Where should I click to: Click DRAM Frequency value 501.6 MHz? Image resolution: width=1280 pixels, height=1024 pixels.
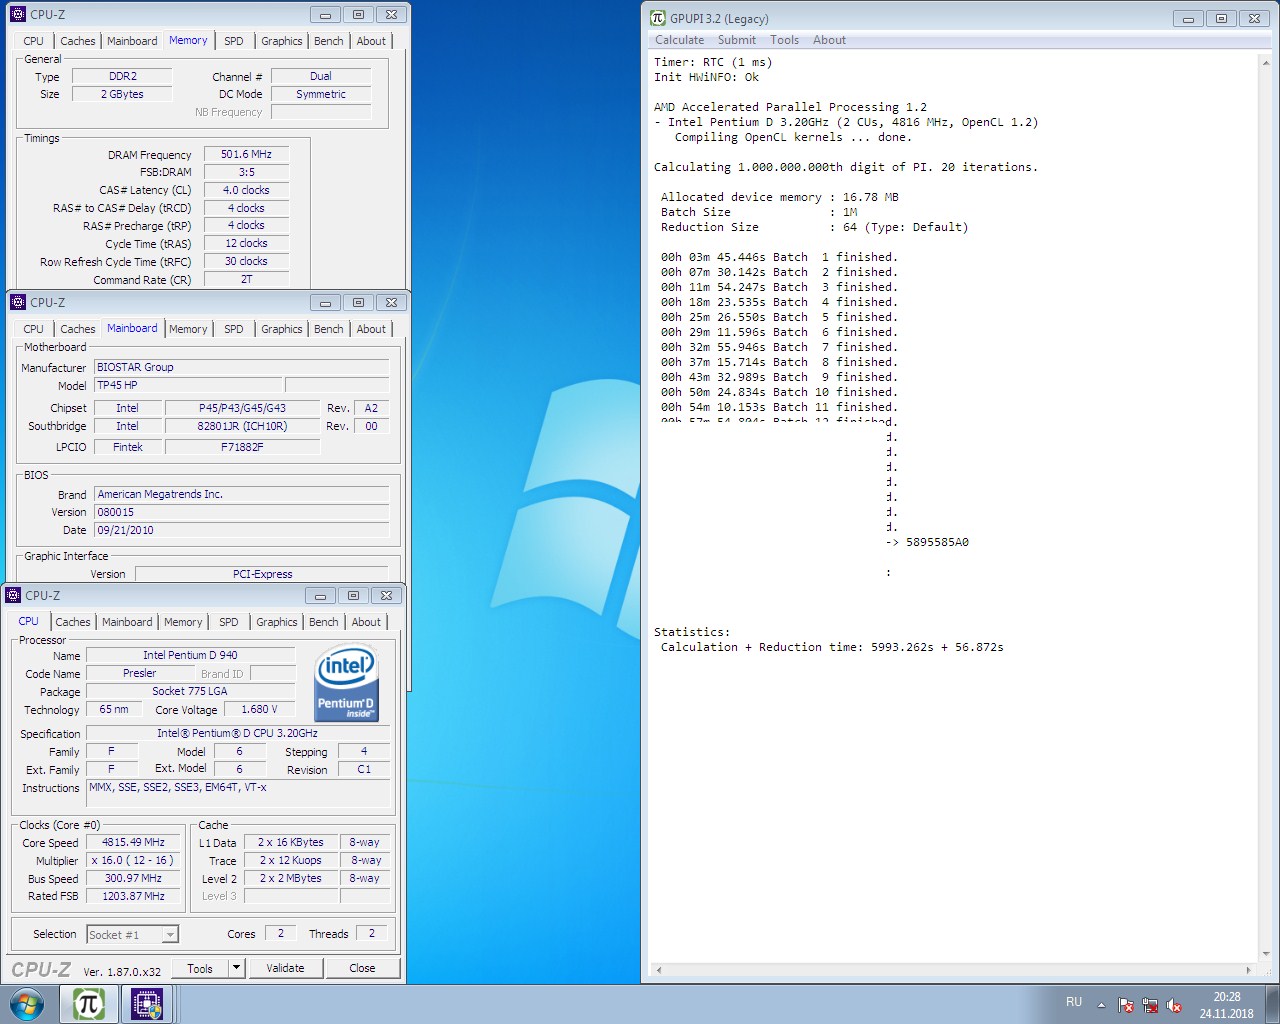pos(246,154)
